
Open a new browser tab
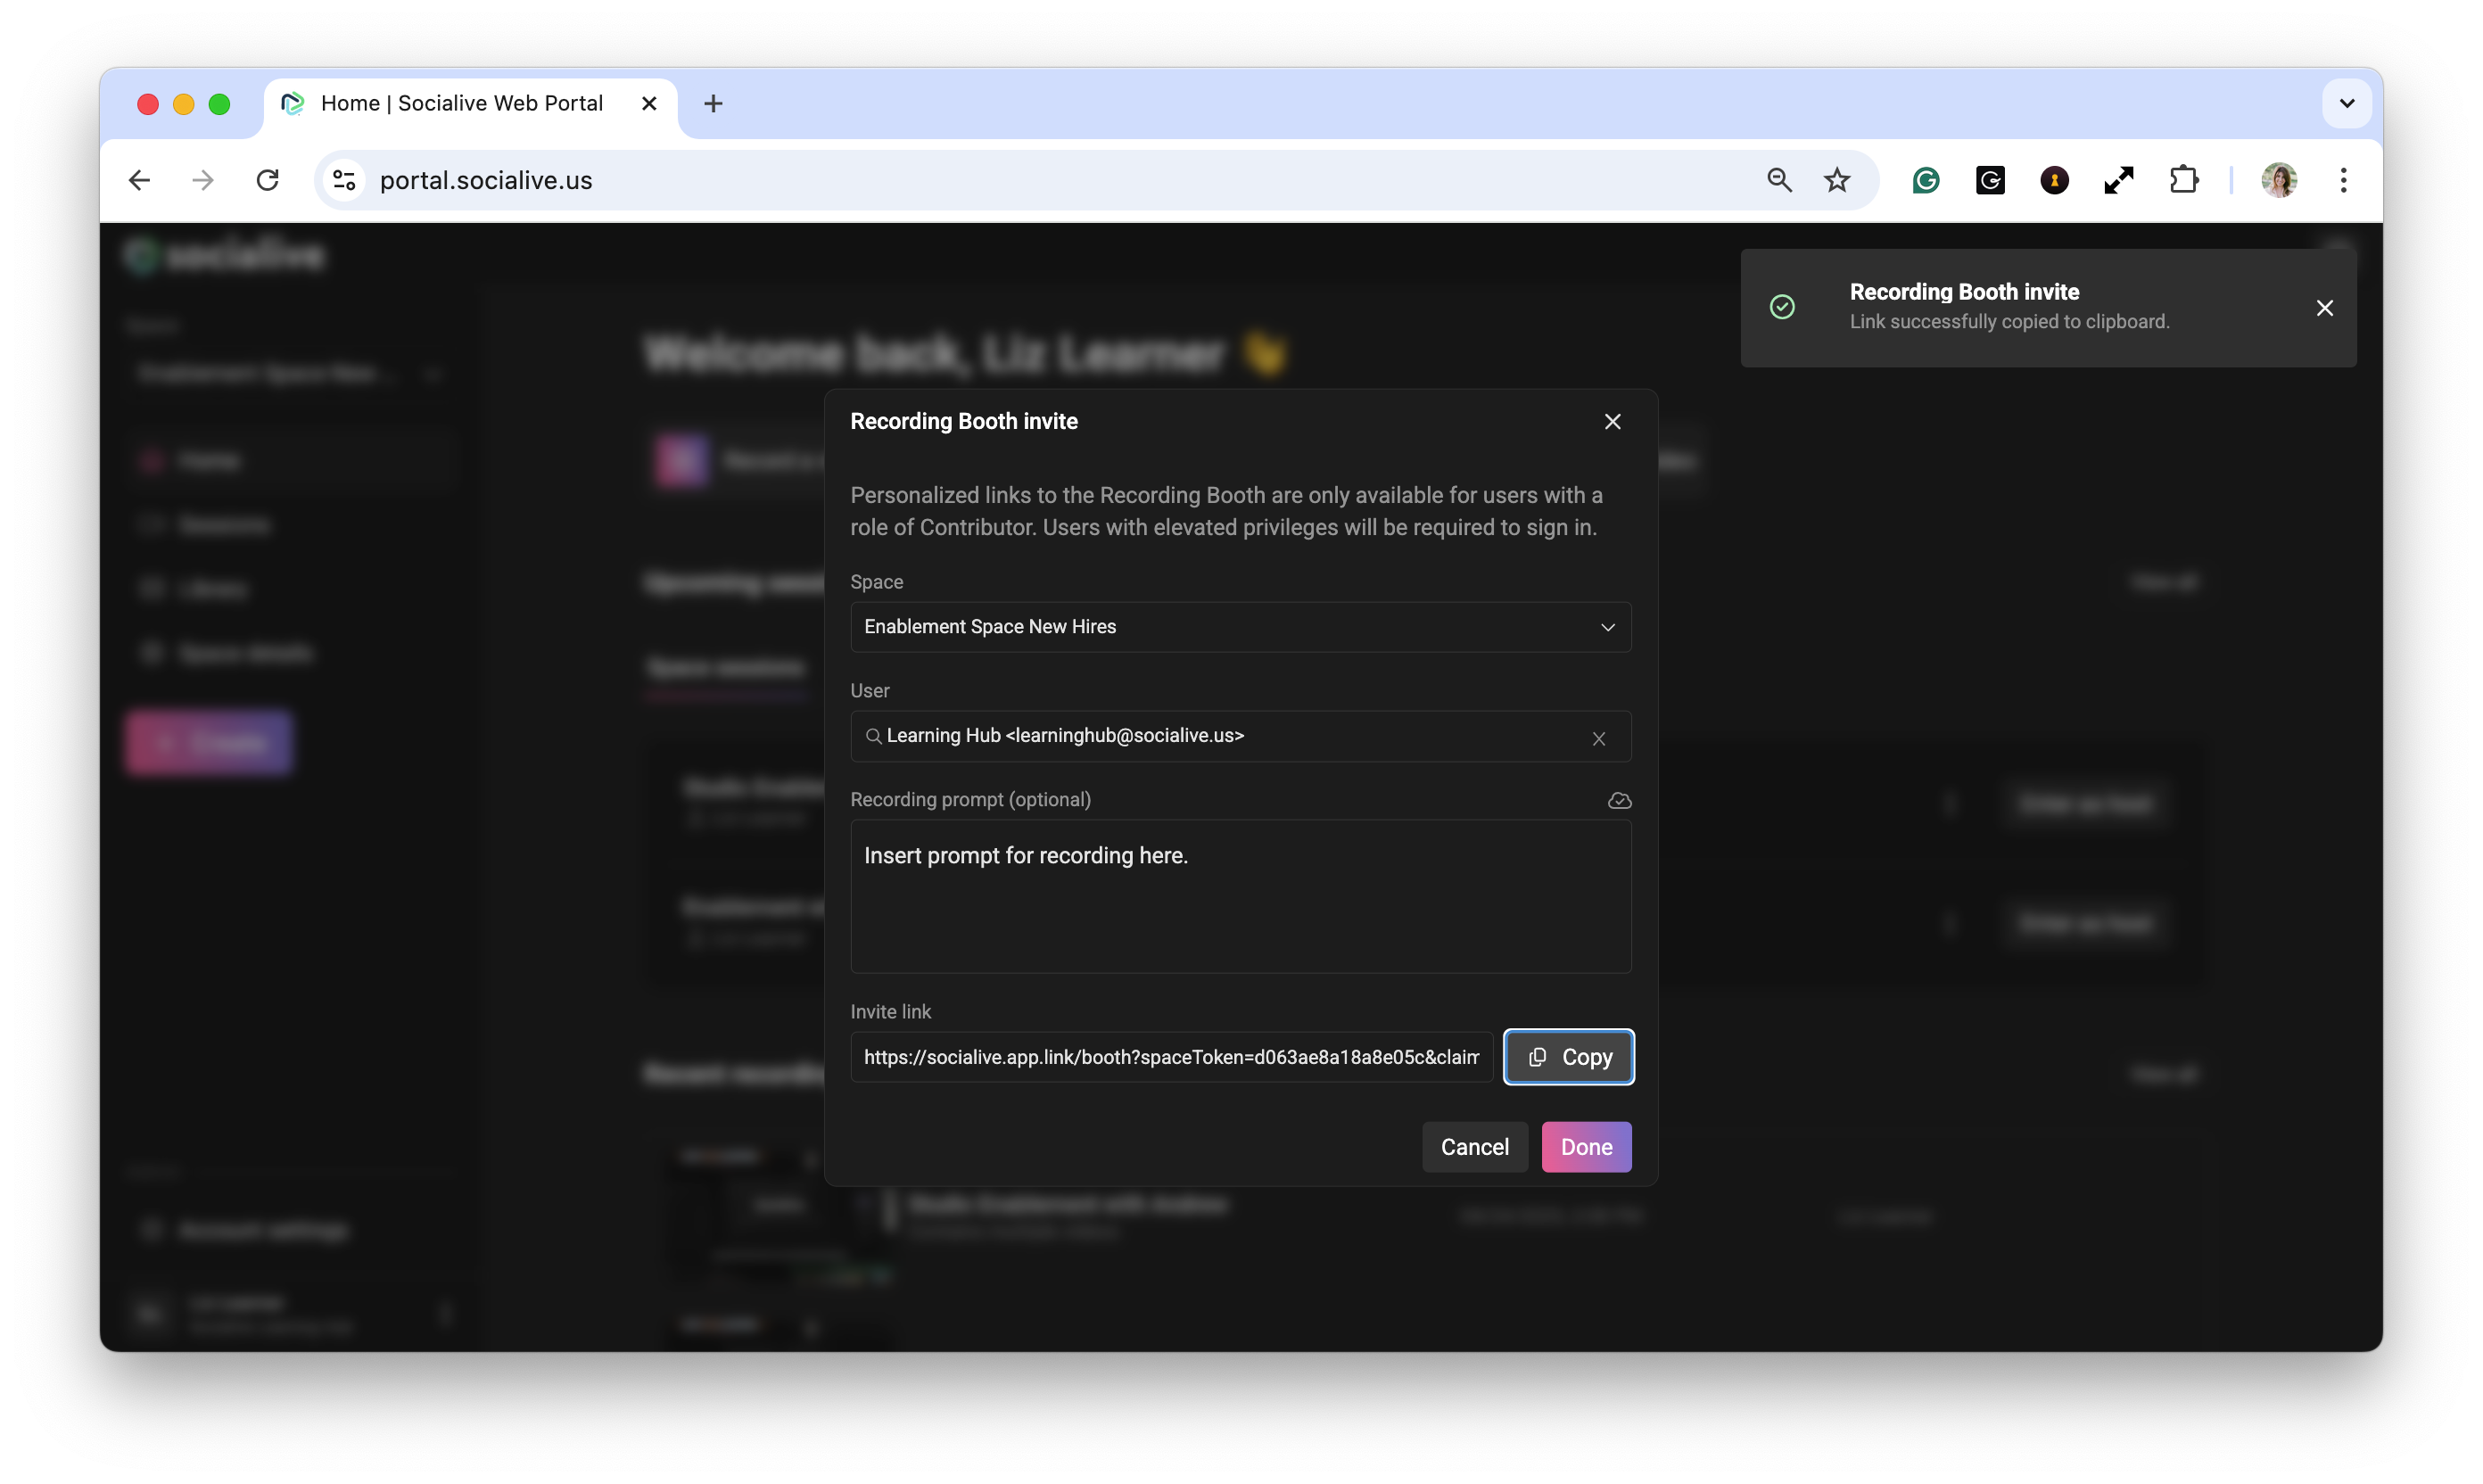pyautogui.click(x=713, y=103)
